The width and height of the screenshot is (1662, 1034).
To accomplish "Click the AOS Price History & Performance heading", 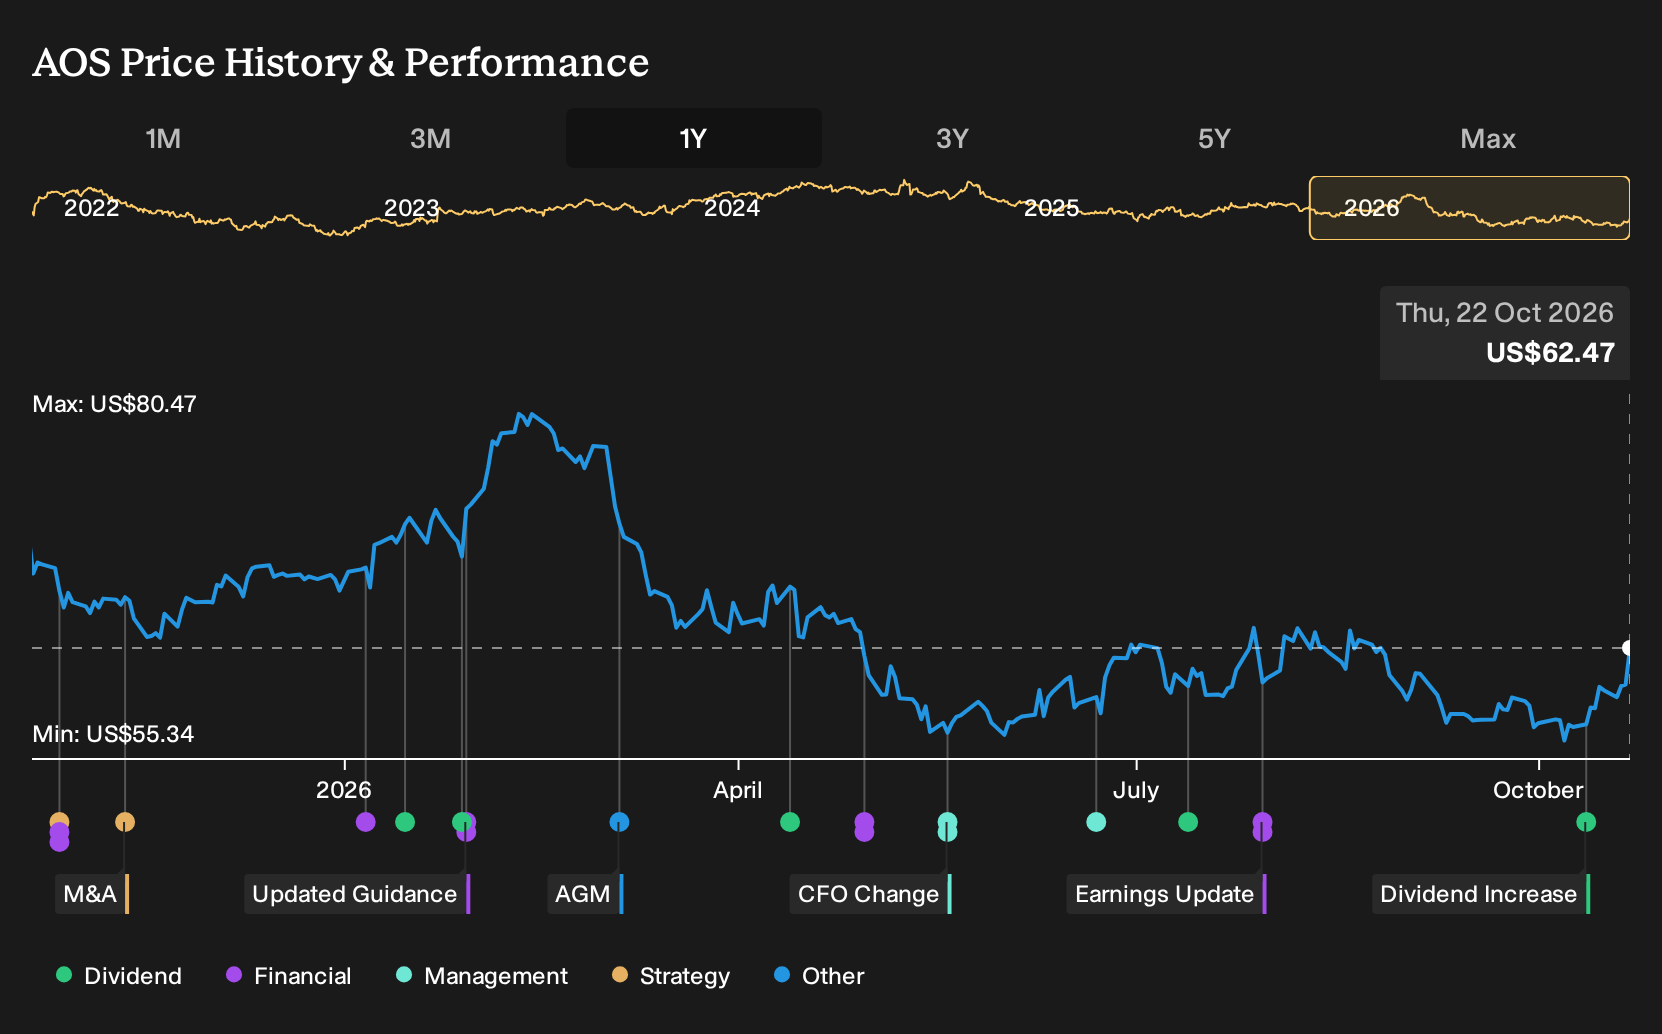I will pos(341,62).
